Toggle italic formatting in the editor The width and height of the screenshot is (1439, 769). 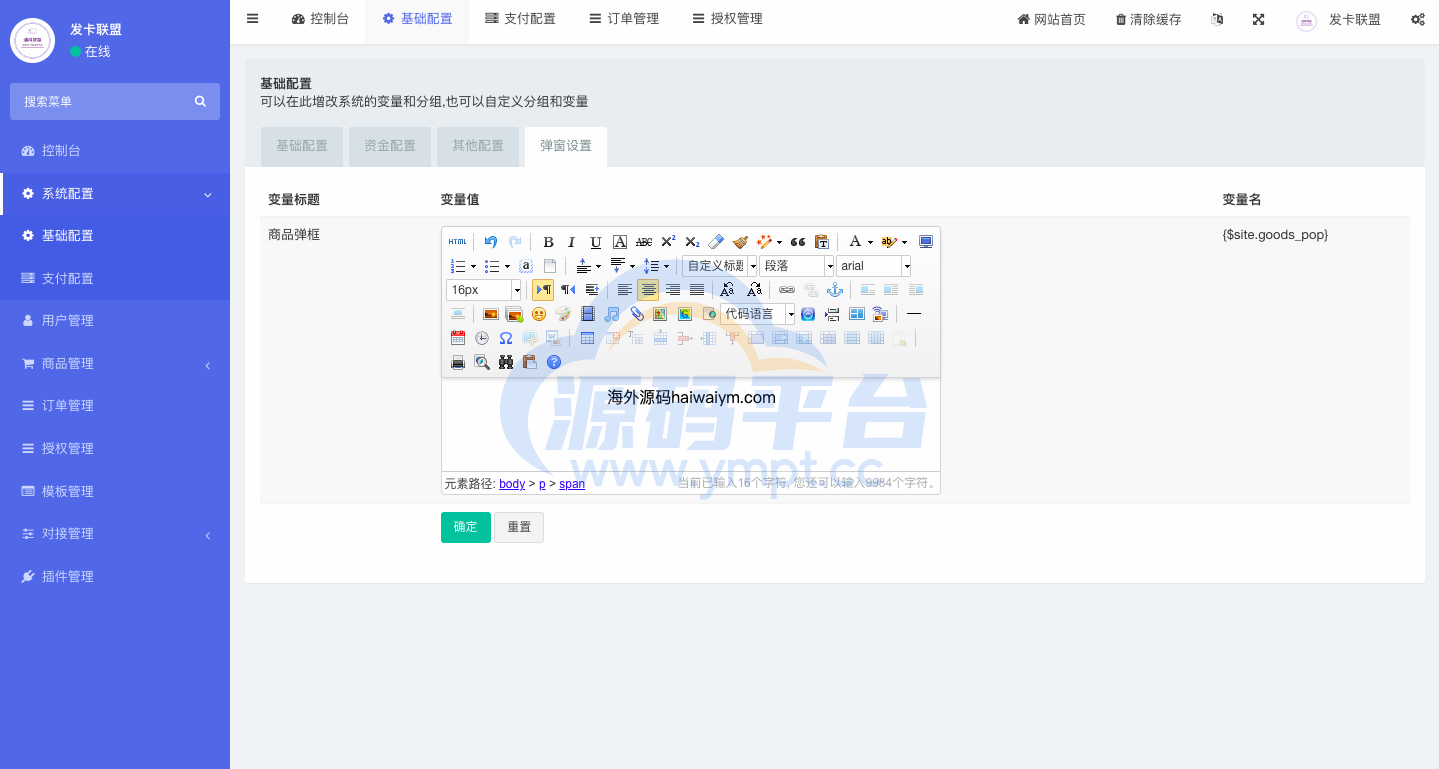tap(572, 242)
